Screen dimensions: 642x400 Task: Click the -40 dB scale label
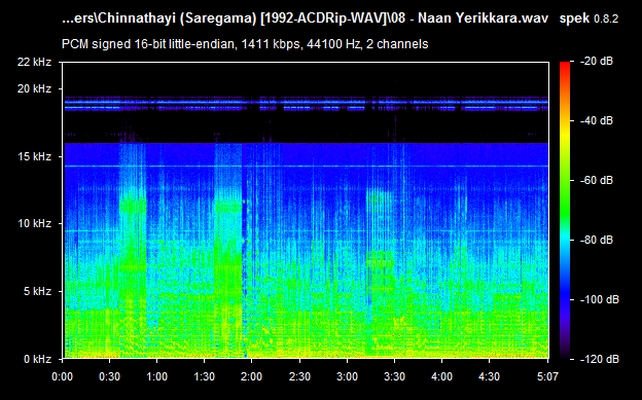597,120
